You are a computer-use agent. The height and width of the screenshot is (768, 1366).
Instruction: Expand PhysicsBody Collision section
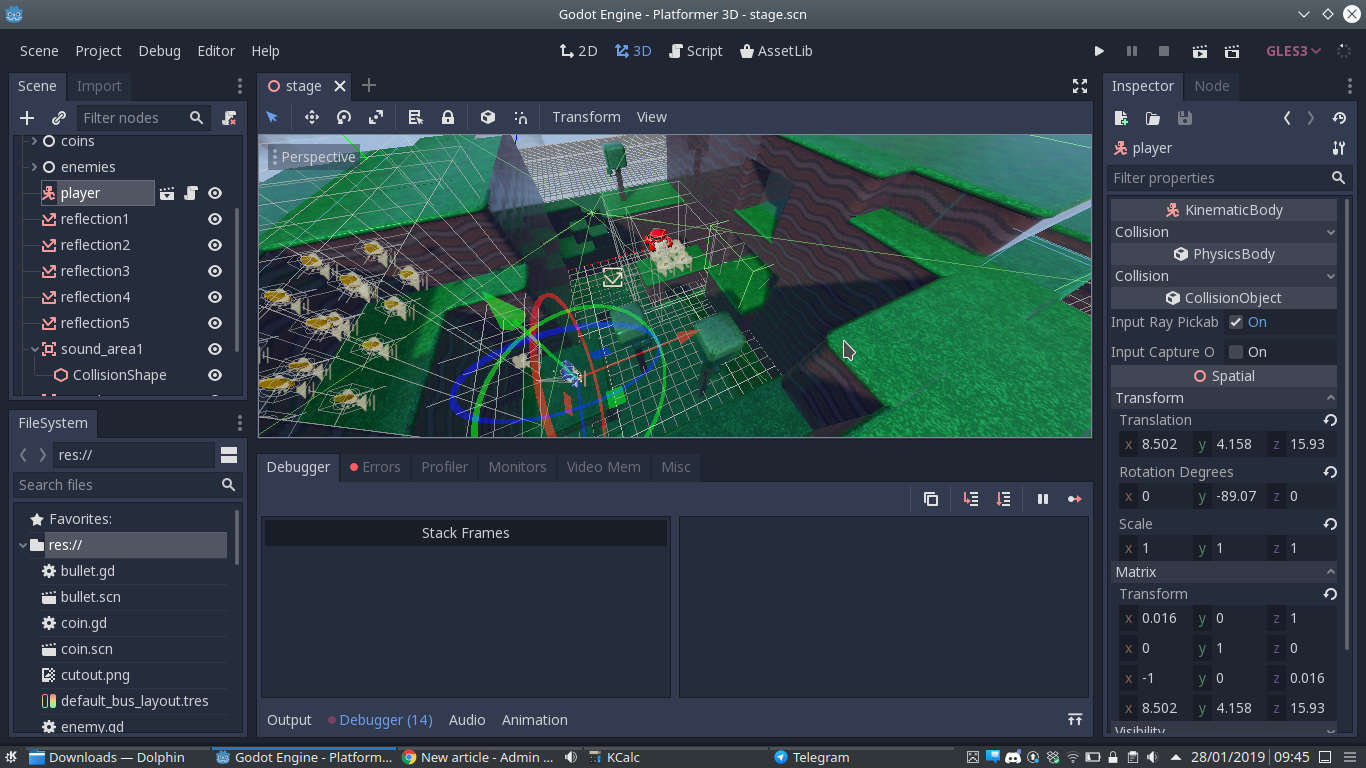pos(1224,276)
